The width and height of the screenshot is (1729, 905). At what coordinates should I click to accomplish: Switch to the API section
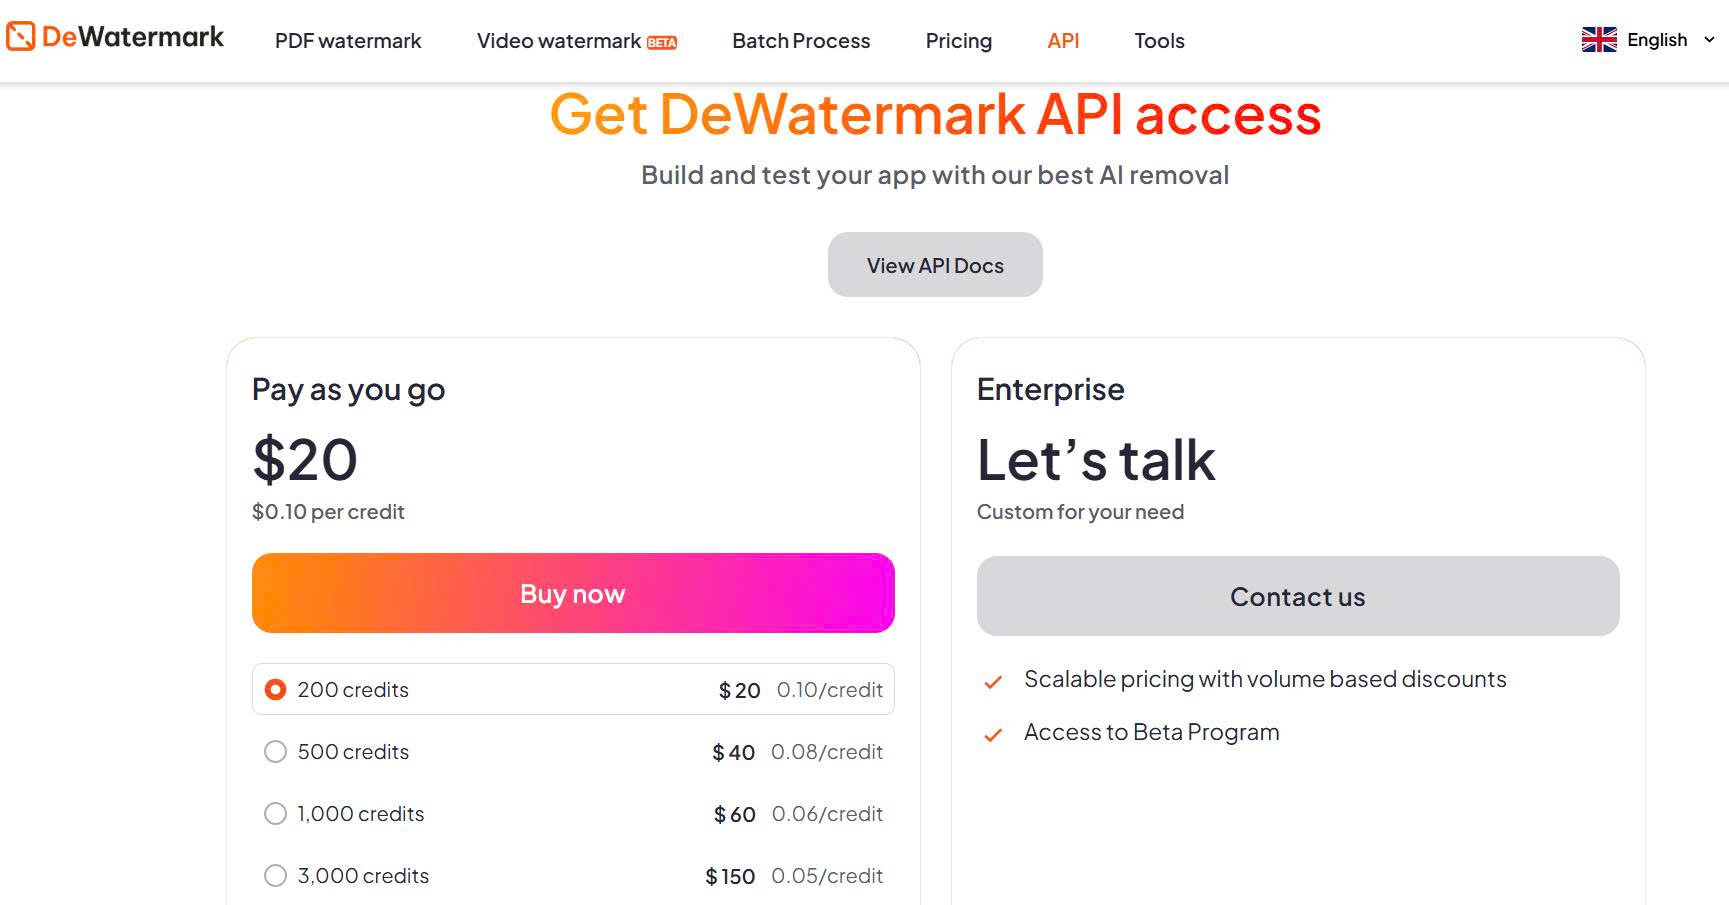click(x=1063, y=41)
